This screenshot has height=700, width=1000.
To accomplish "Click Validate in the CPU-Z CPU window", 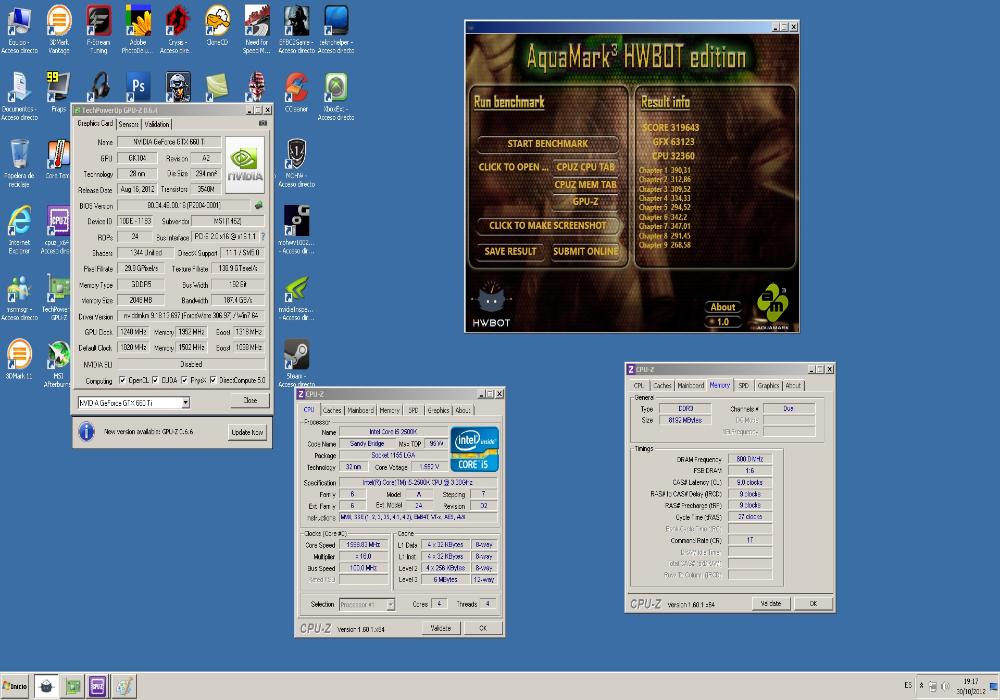I will click(x=441, y=628).
